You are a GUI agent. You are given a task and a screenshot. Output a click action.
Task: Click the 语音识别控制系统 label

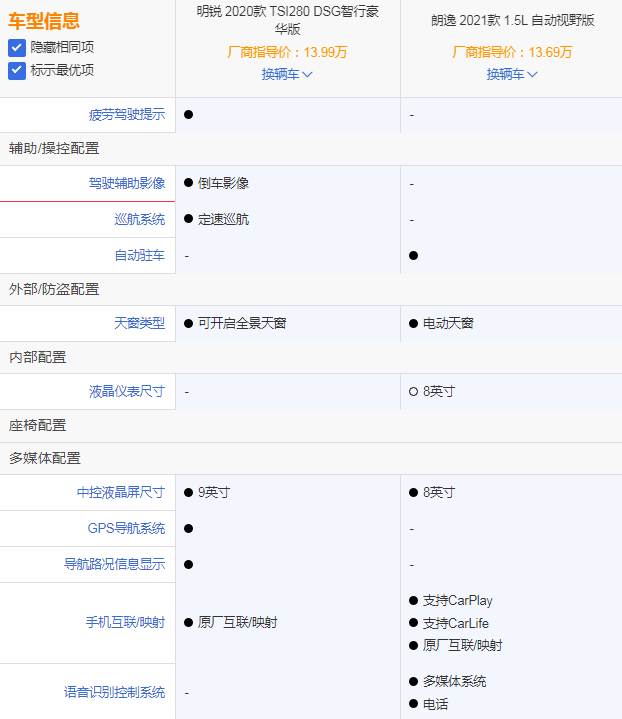(114, 692)
